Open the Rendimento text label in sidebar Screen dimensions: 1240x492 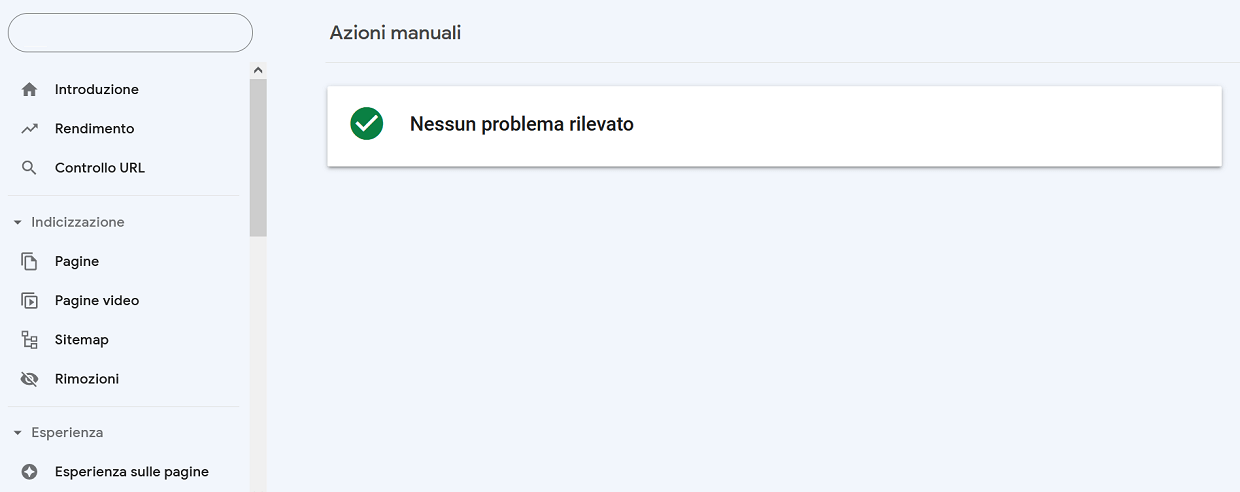(x=94, y=129)
